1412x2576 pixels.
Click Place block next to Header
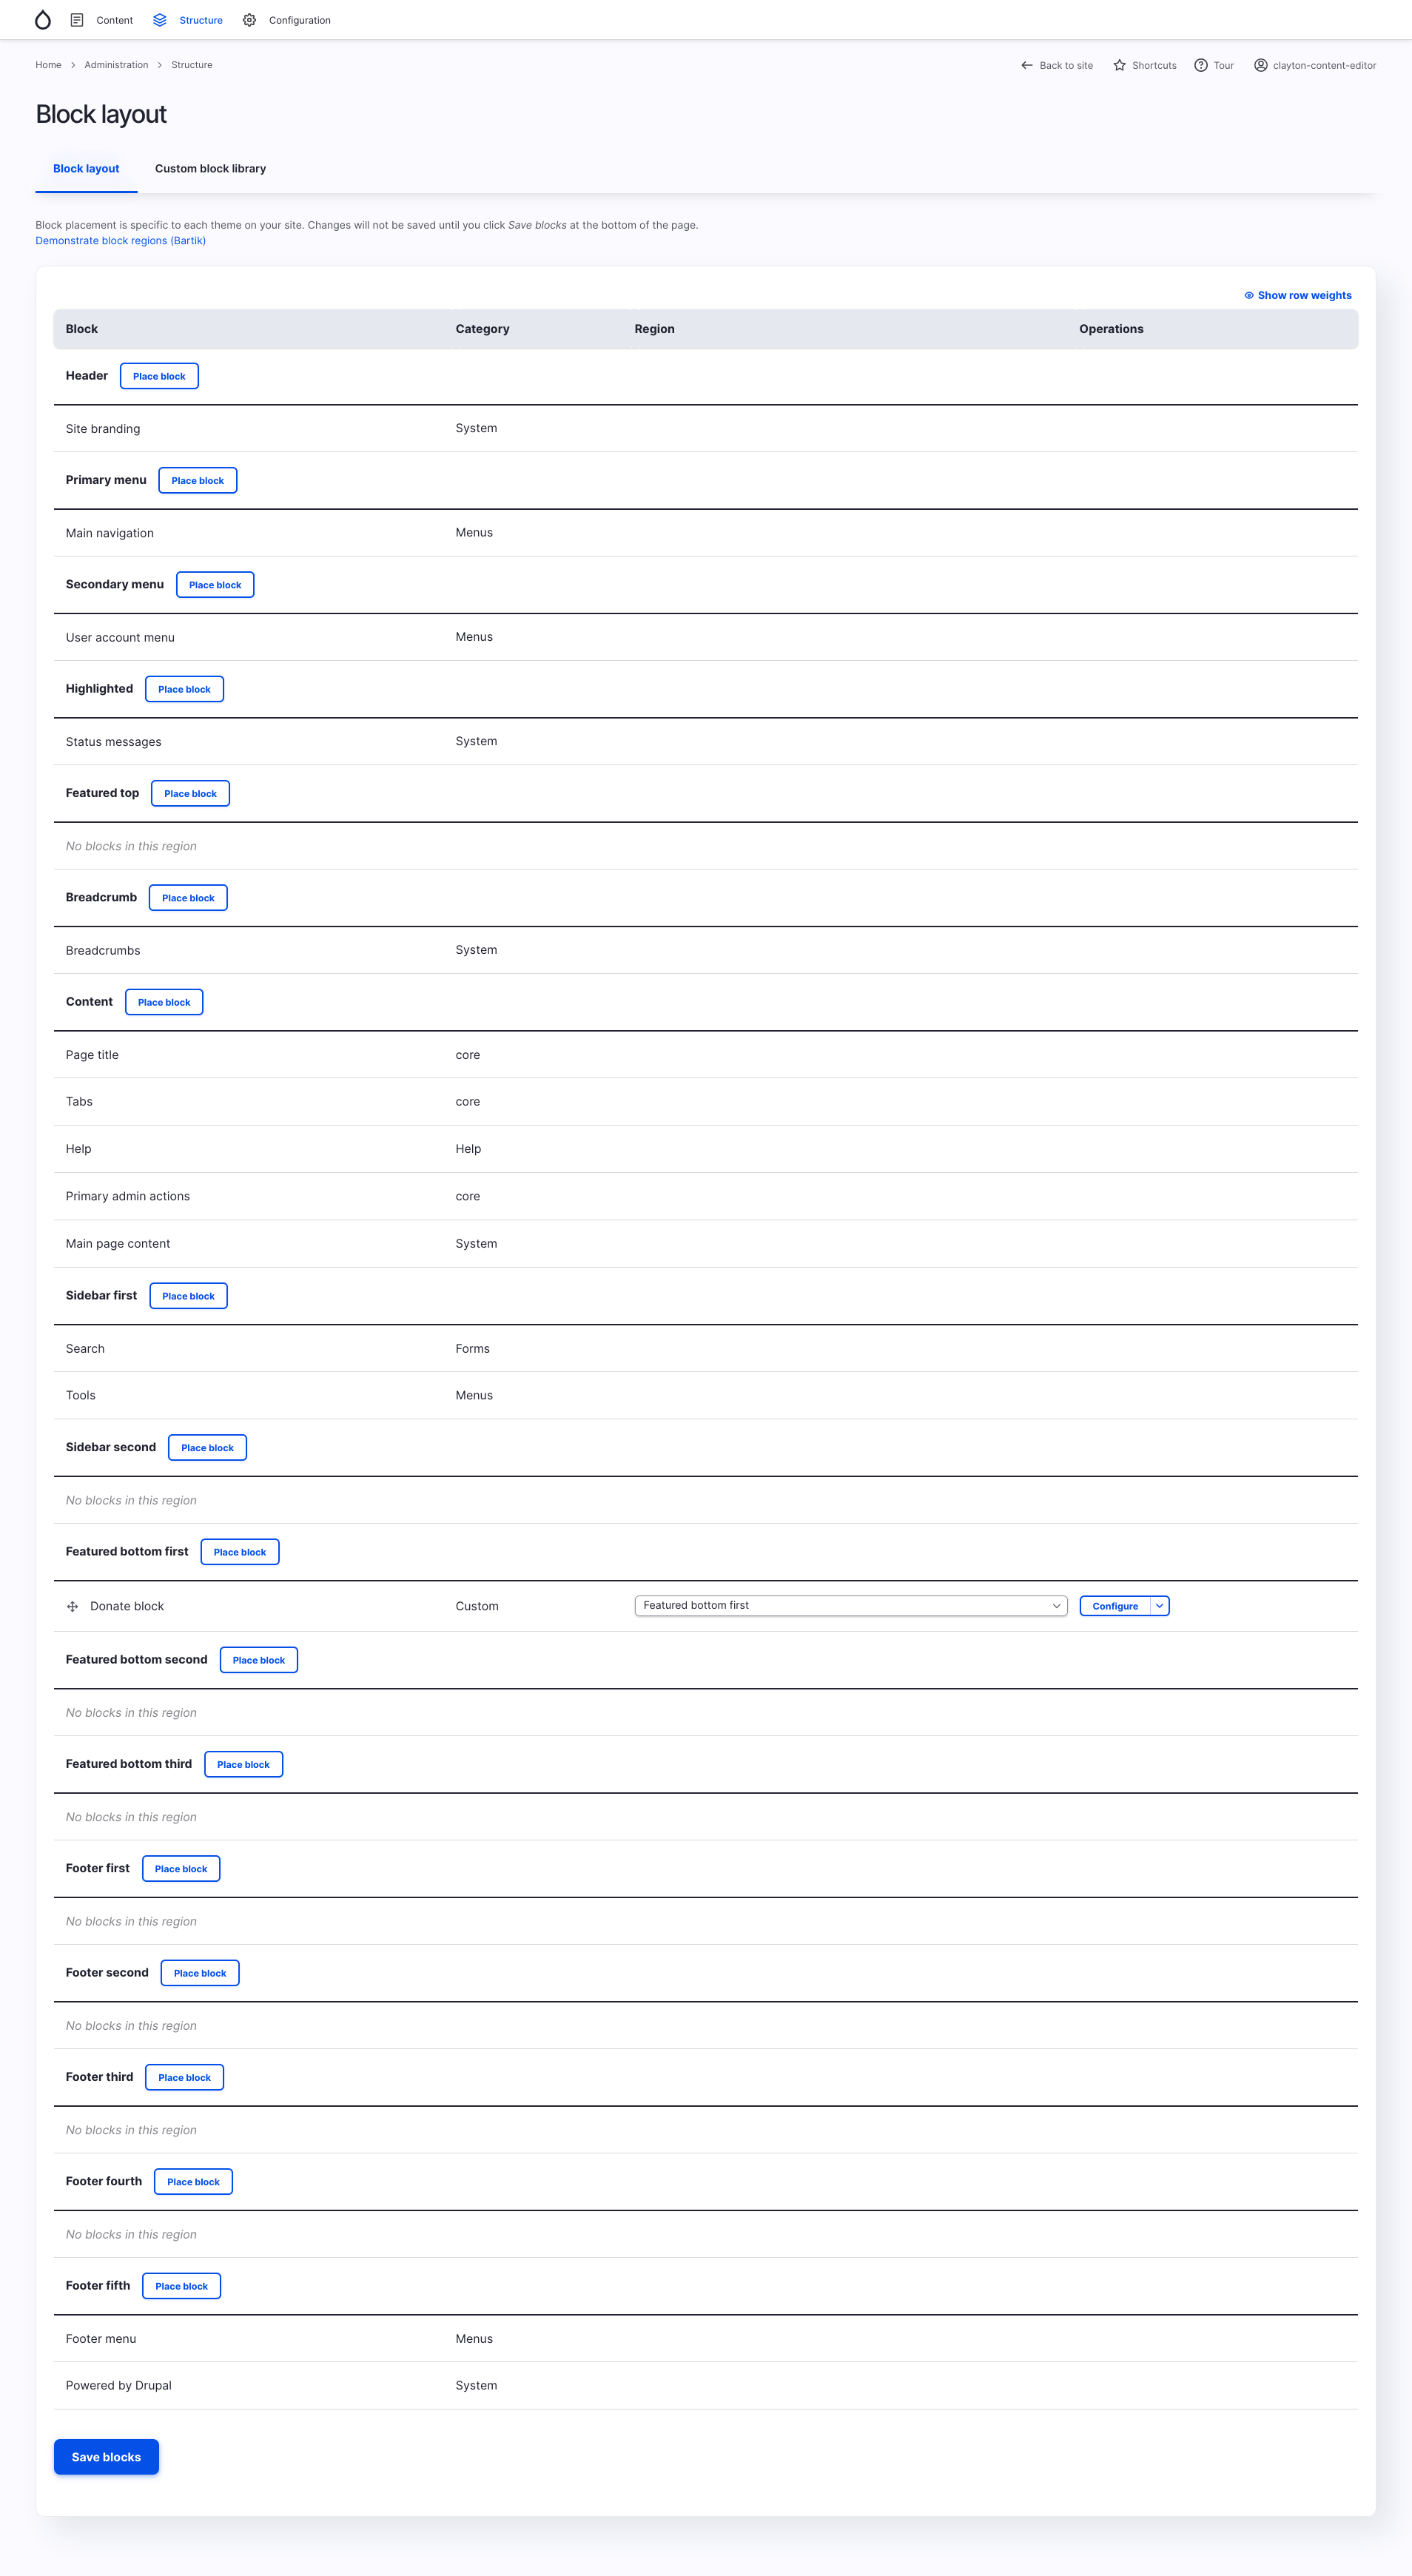(159, 376)
